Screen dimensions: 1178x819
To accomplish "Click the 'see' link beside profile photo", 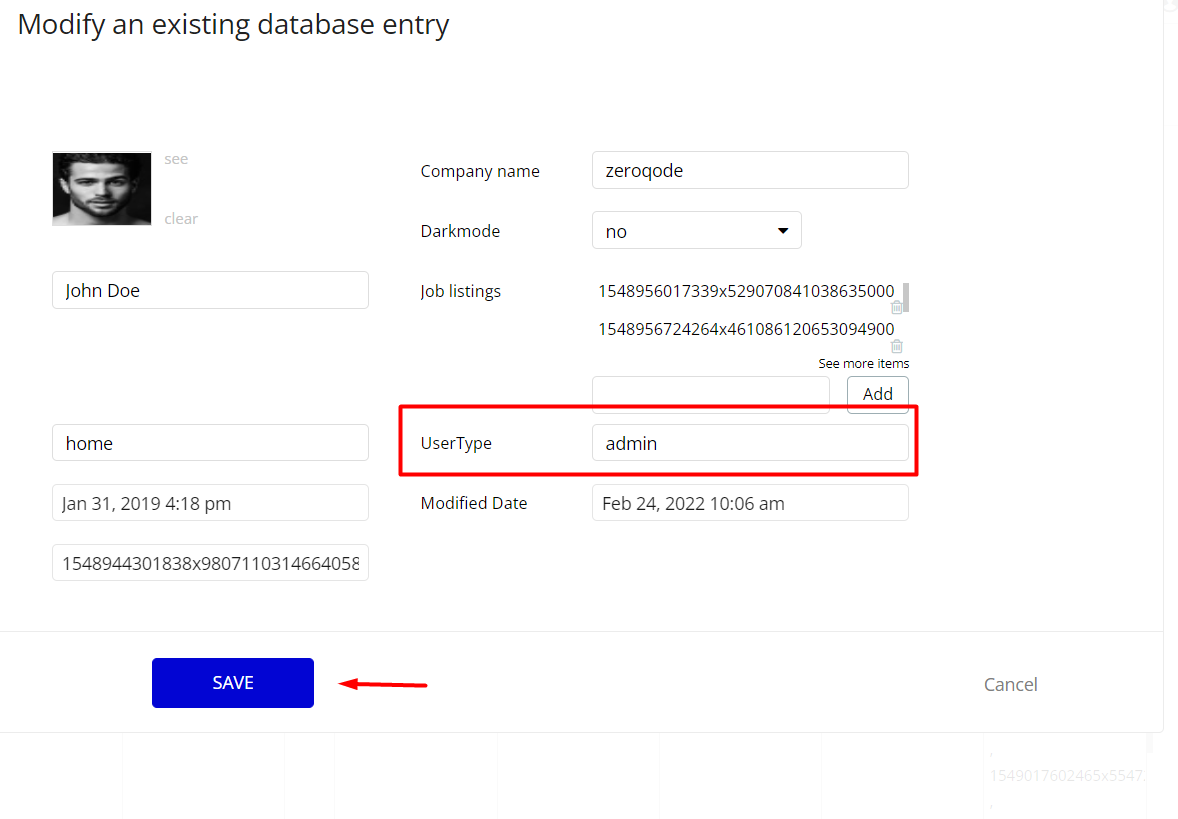I will coord(176,159).
